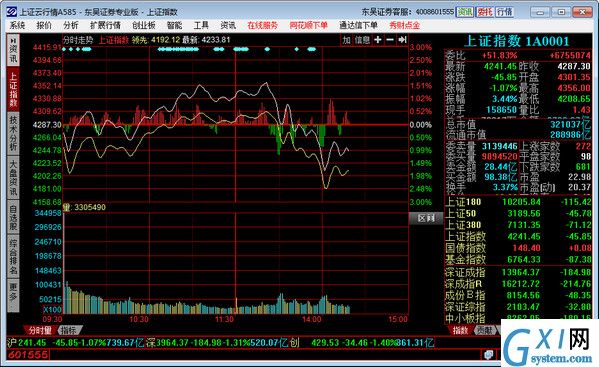
Task: Click the 深证综指 row
Action: coord(518,307)
